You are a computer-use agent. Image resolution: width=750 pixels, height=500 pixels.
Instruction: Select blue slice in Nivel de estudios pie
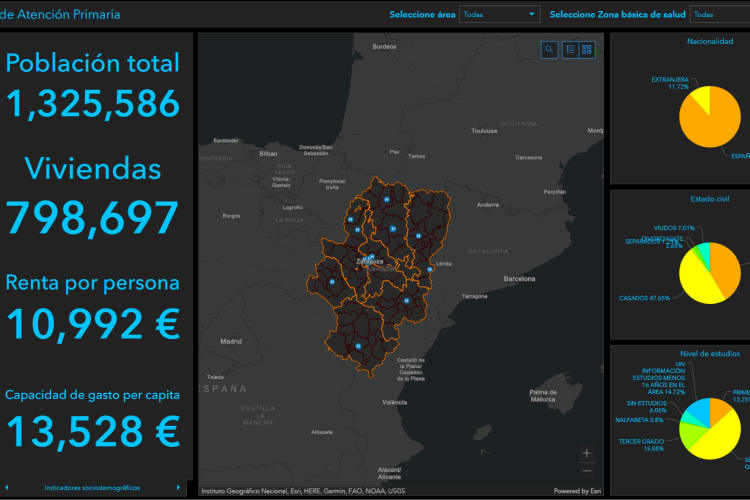tap(699, 410)
